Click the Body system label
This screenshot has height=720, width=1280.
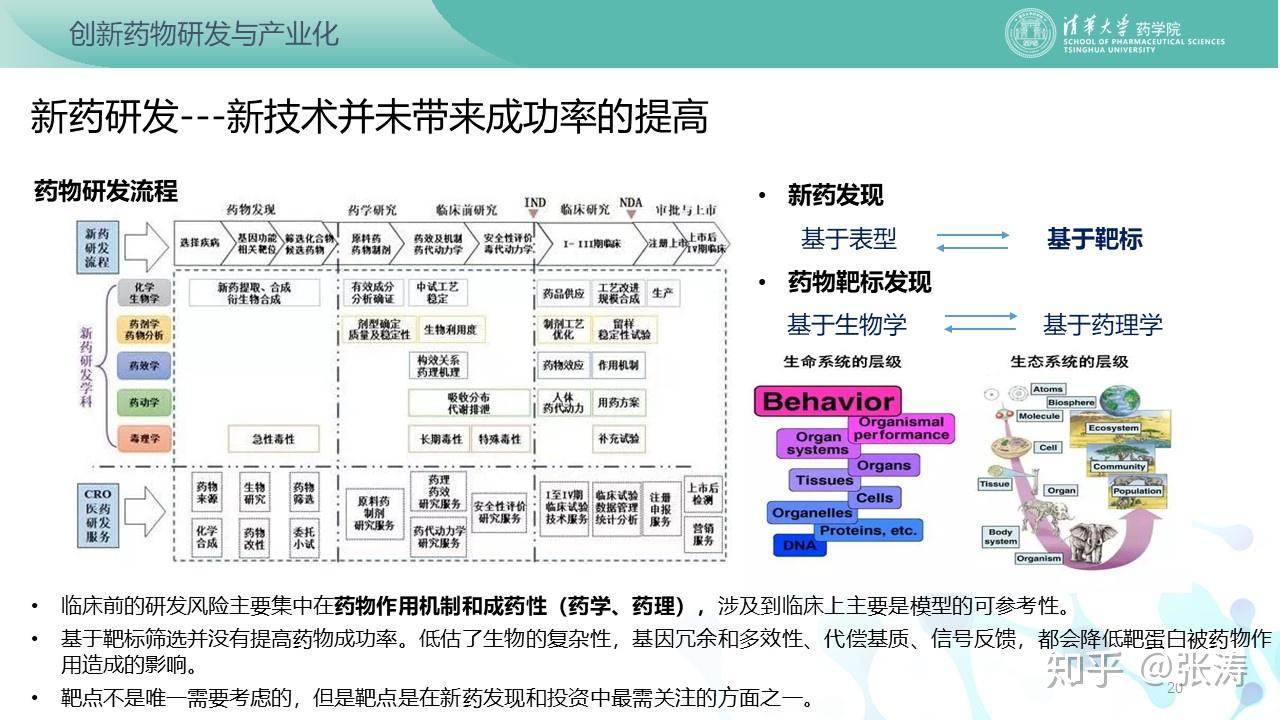click(x=1000, y=537)
